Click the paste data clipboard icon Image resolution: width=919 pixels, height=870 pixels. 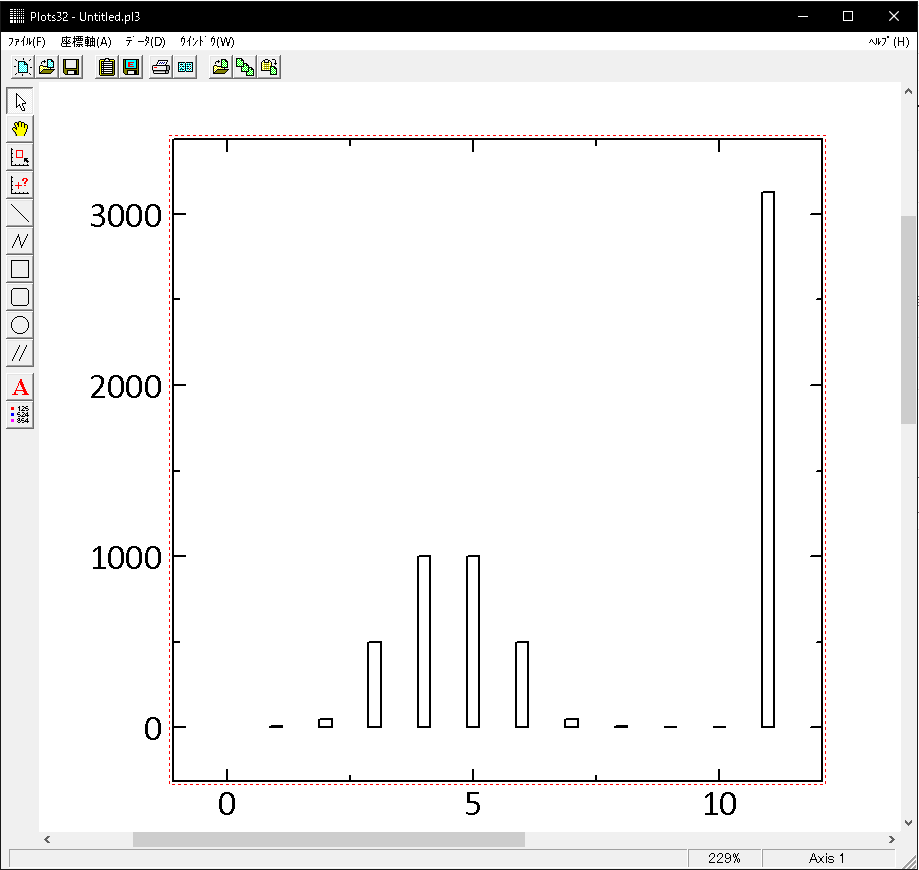click(269, 67)
